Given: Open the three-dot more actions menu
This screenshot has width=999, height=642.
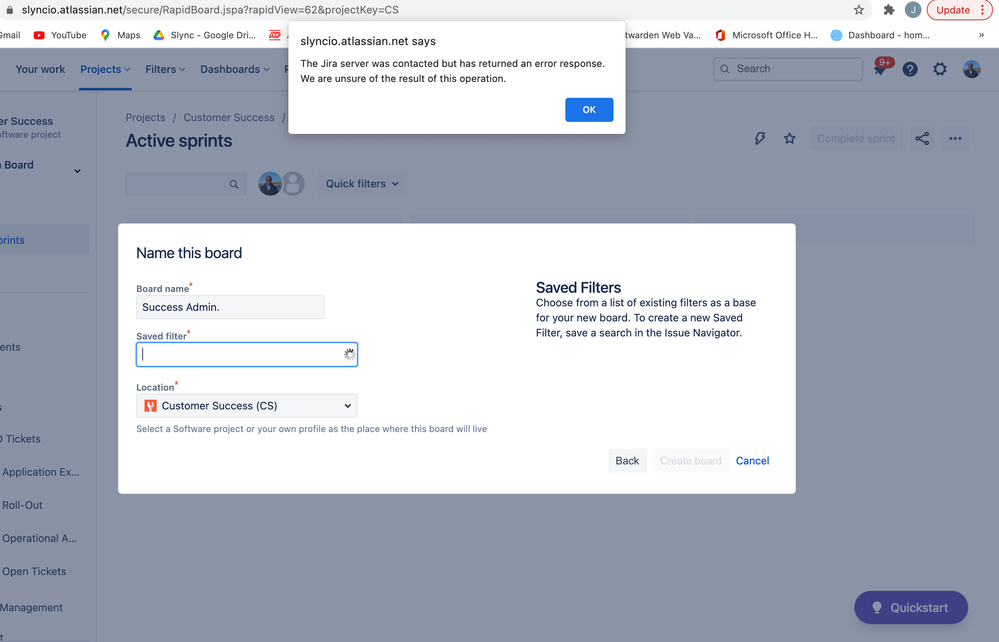Looking at the screenshot, I should [x=954, y=138].
